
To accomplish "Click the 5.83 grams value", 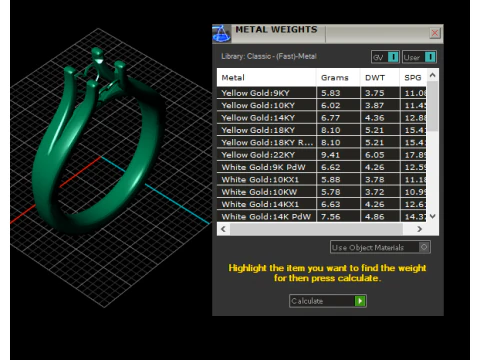I will pyautogui.click(x=331, y=93).
